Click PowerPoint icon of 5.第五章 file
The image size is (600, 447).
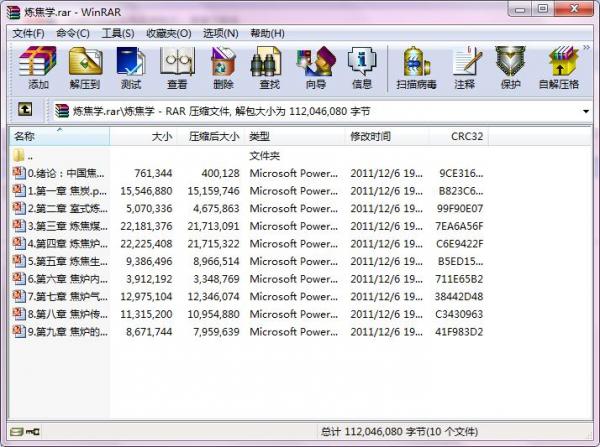(19, 261)
